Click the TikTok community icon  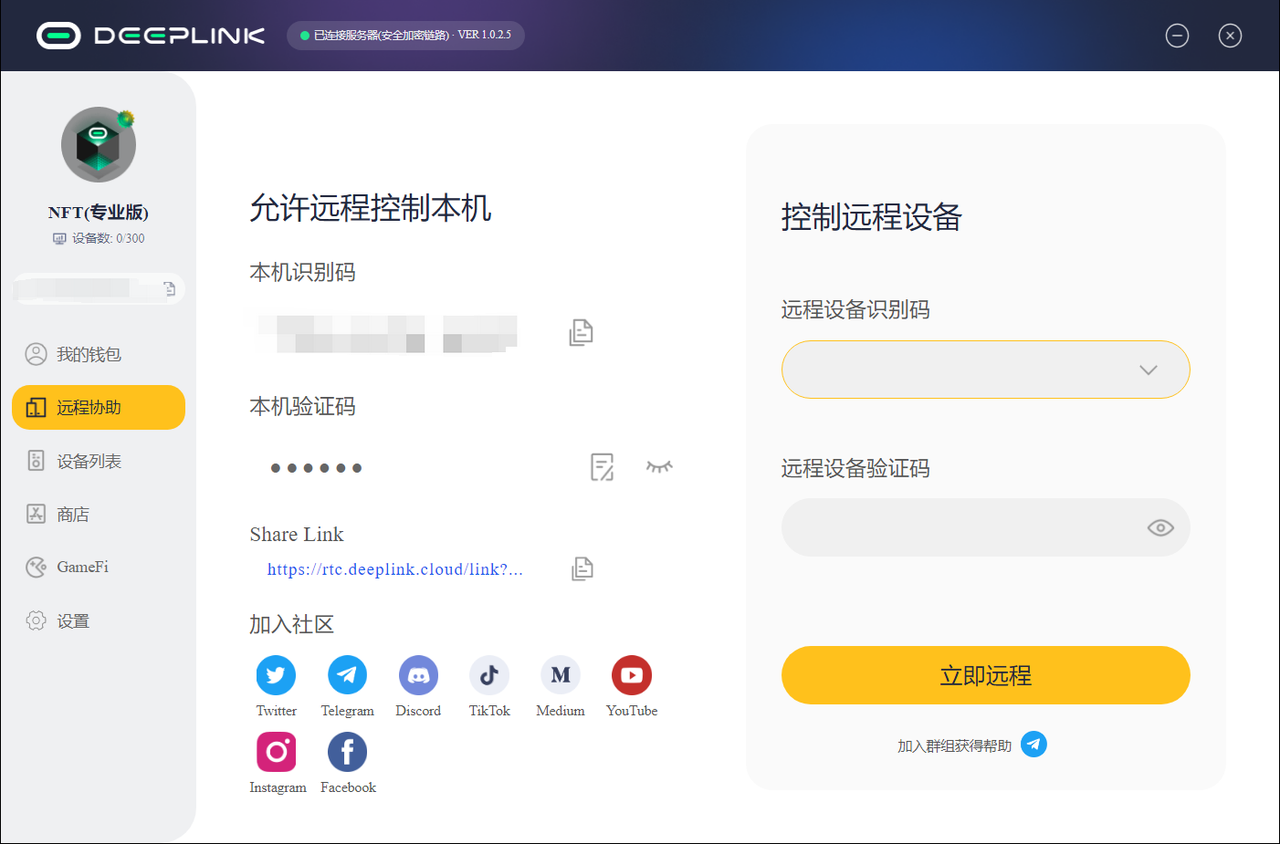[x=489, y=675]
